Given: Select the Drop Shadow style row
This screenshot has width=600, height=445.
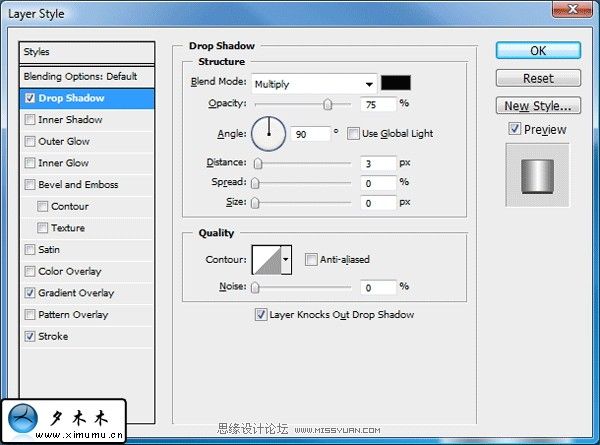Looking at the screenshot, I should coord(87,98).
